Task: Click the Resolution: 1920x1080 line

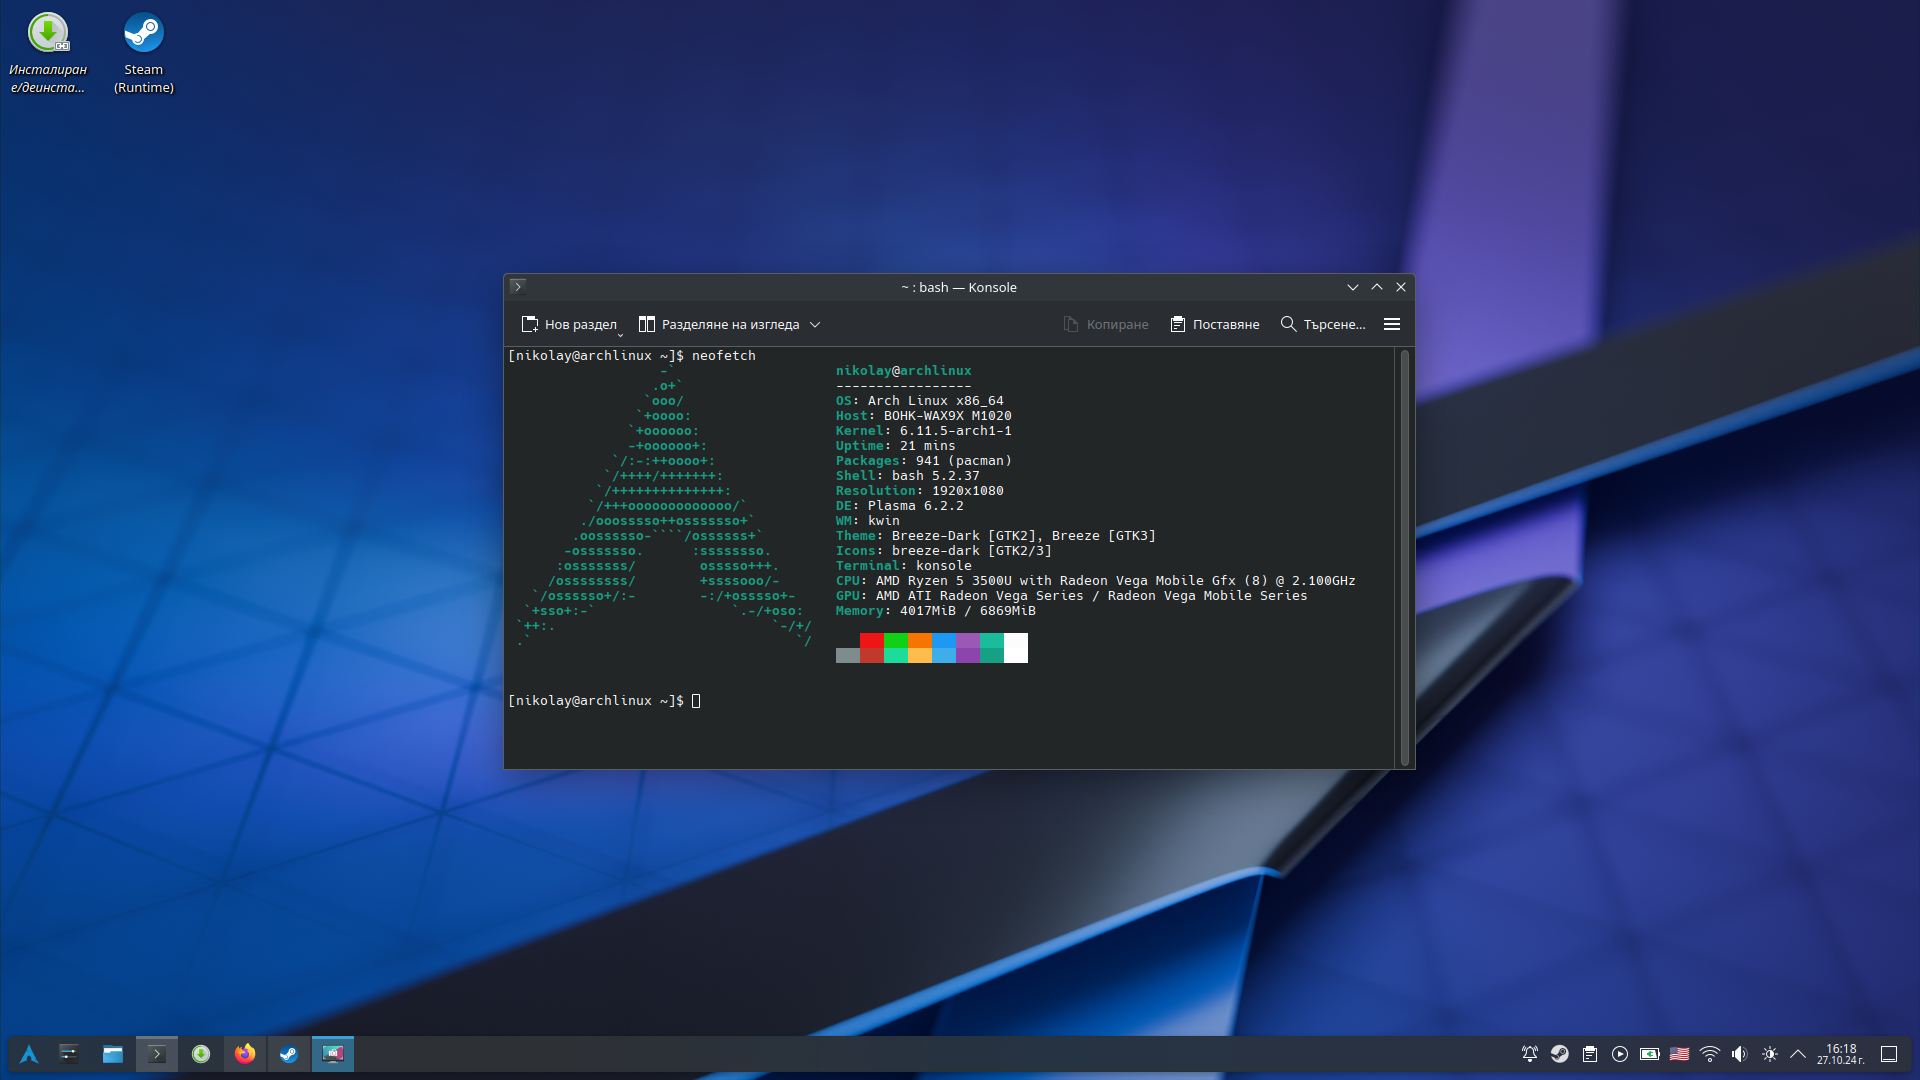Action: pyautogui.click(x=920, y=491)
